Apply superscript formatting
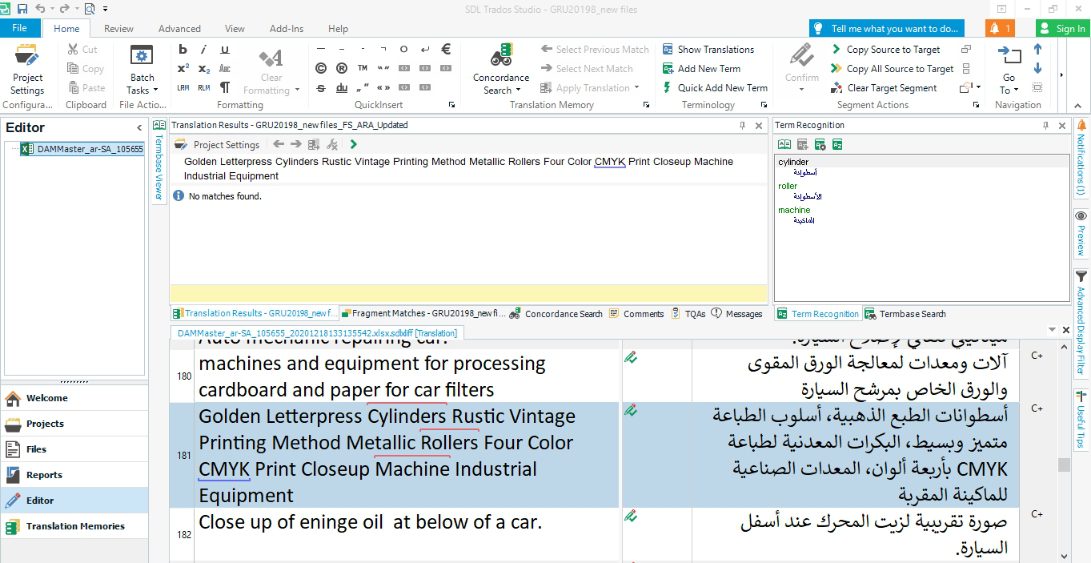Screen dimensions: 1091x563 183,68
